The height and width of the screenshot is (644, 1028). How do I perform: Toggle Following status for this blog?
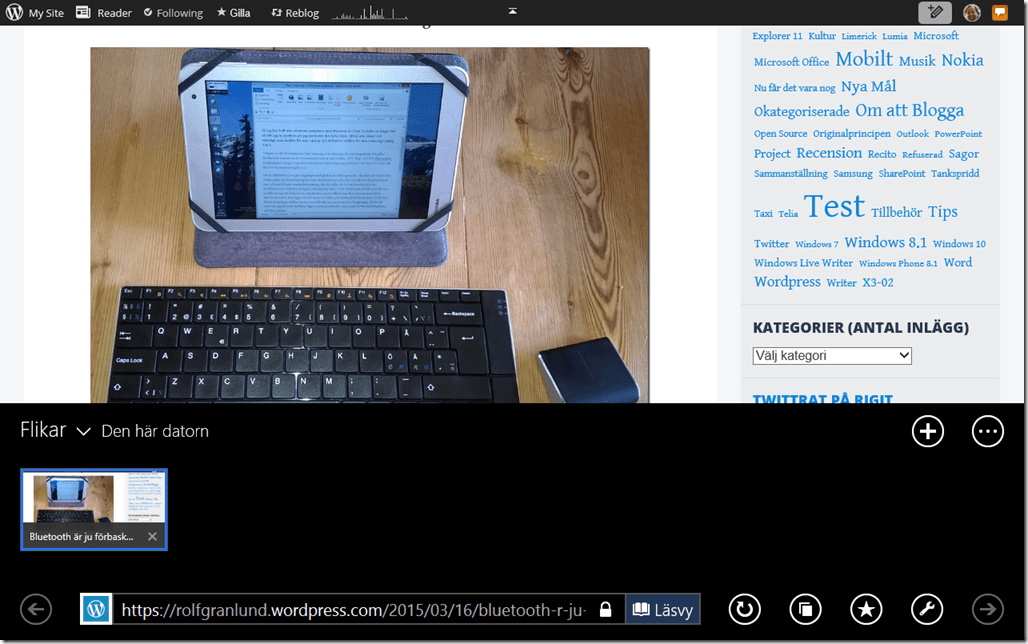tap(173, 13)
